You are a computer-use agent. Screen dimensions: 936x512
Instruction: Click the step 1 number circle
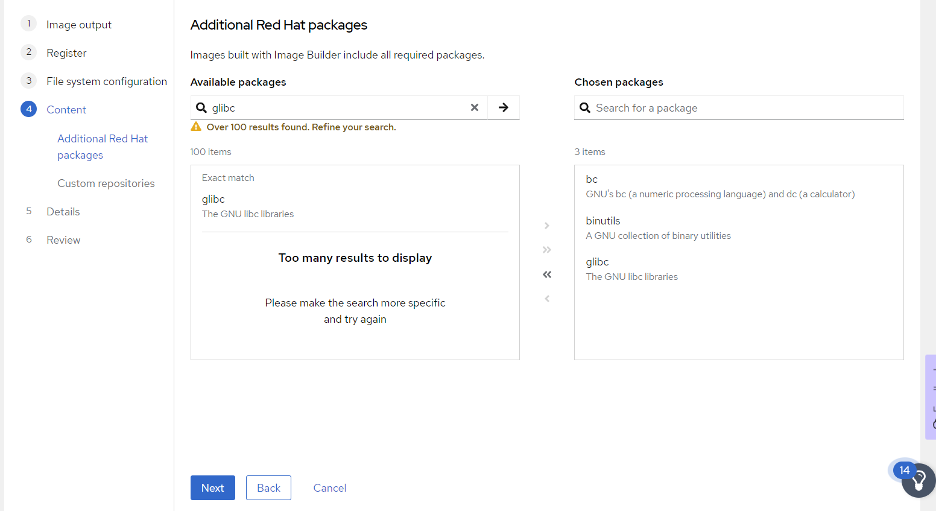point(29,24)
